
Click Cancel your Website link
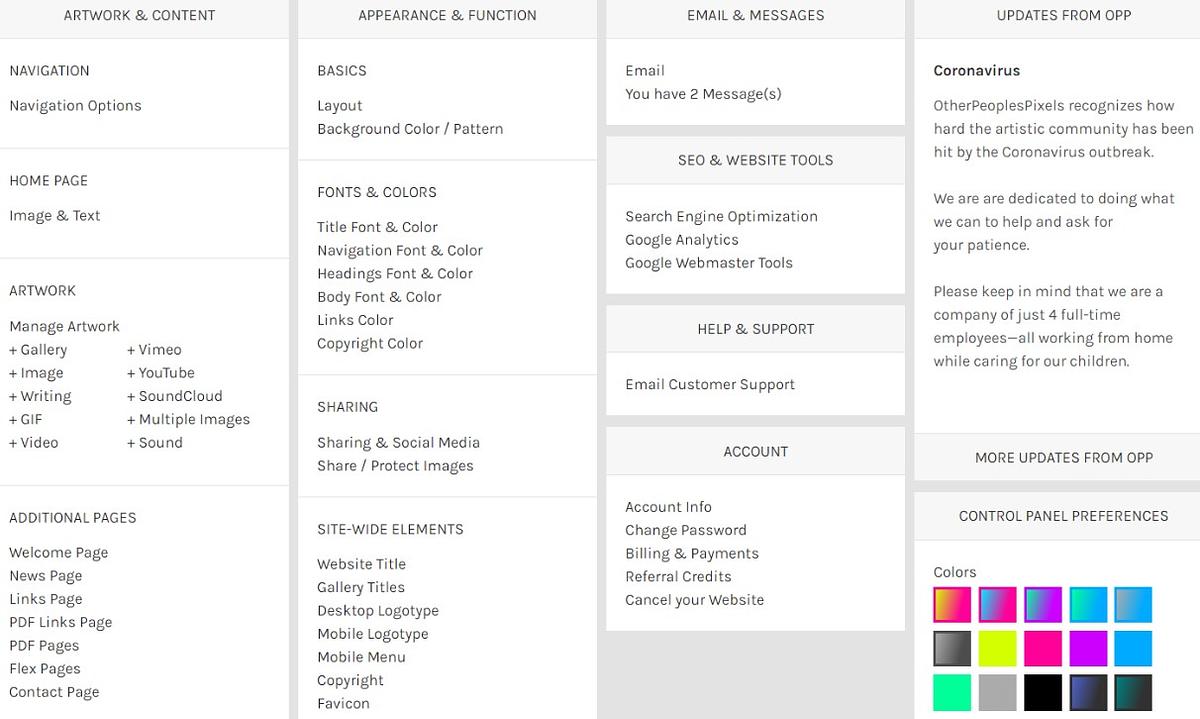click(x=694, y=600)
